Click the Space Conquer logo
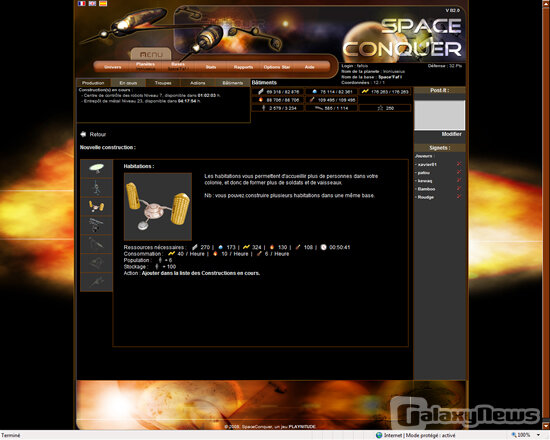 coord(402,38)
